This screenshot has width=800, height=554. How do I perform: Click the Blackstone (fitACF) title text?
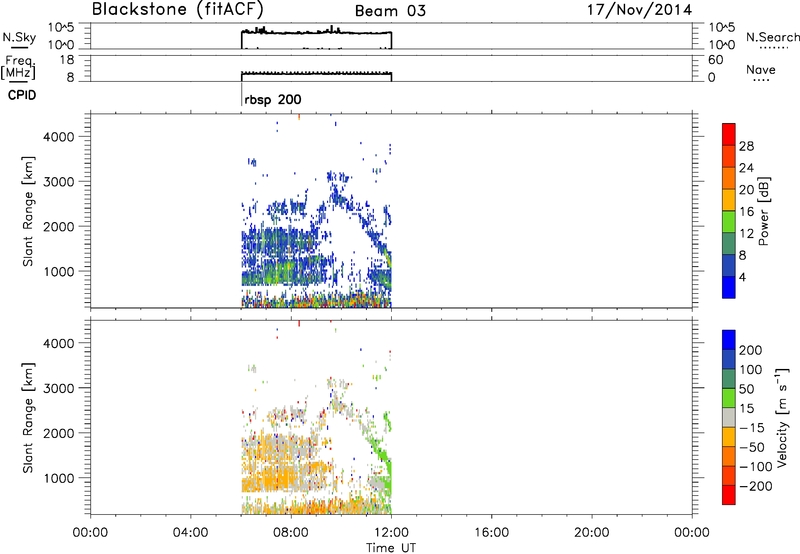[x=178, y=10]
